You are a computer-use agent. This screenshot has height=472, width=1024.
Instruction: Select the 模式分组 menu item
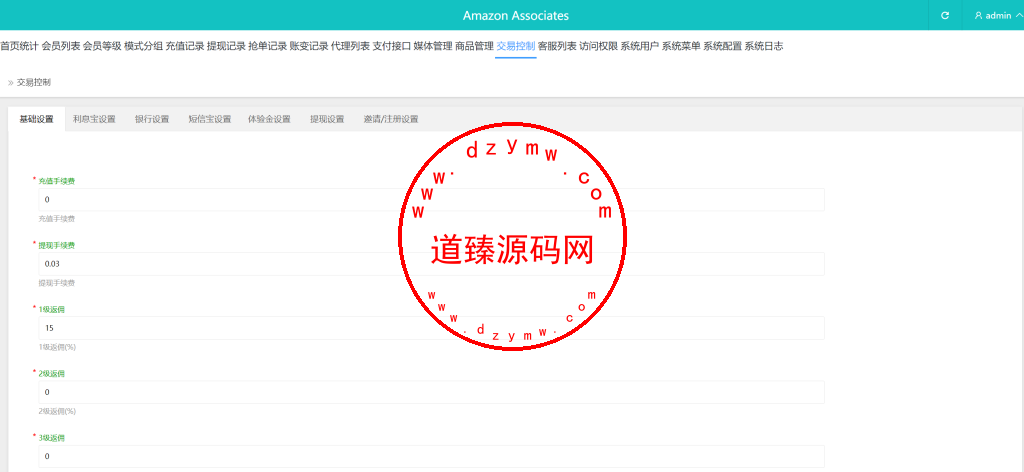pyautogui.click(x=144, y=46)
